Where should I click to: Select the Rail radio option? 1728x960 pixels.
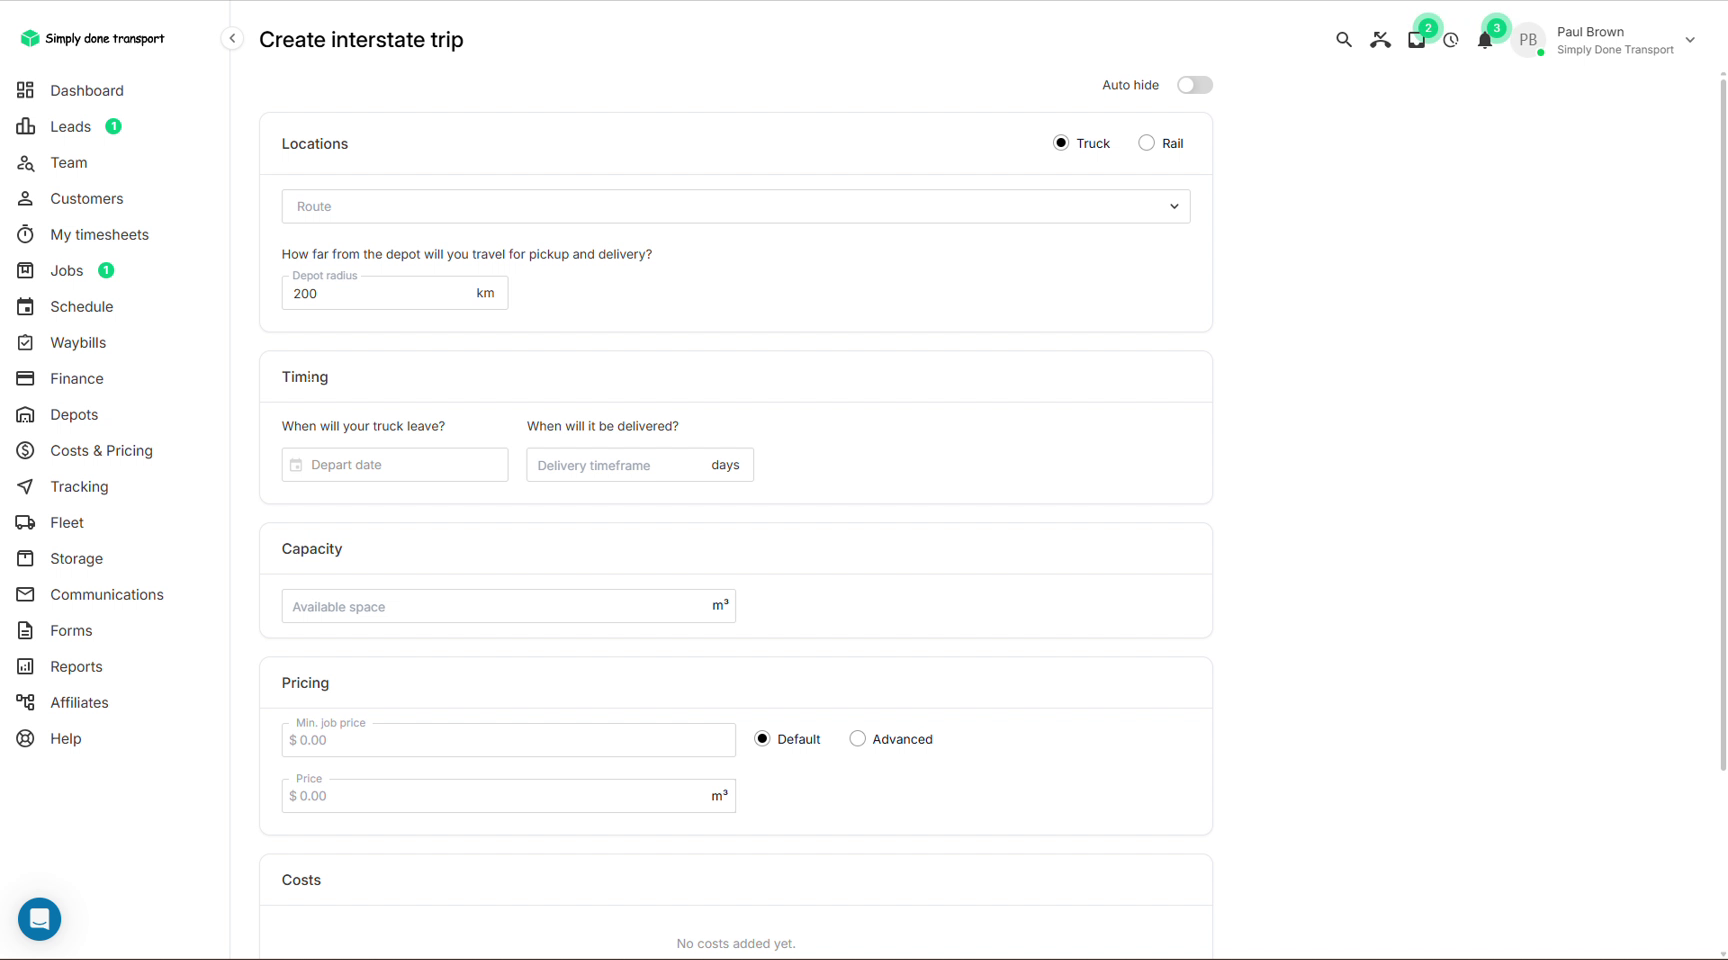tap(1146, 143)
